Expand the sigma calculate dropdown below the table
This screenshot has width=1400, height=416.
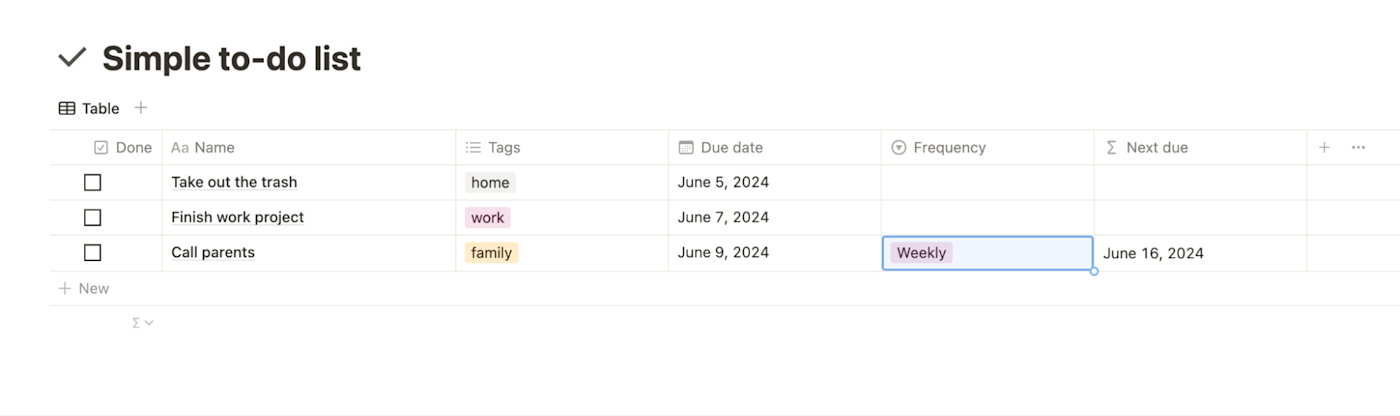coord(143,323)
